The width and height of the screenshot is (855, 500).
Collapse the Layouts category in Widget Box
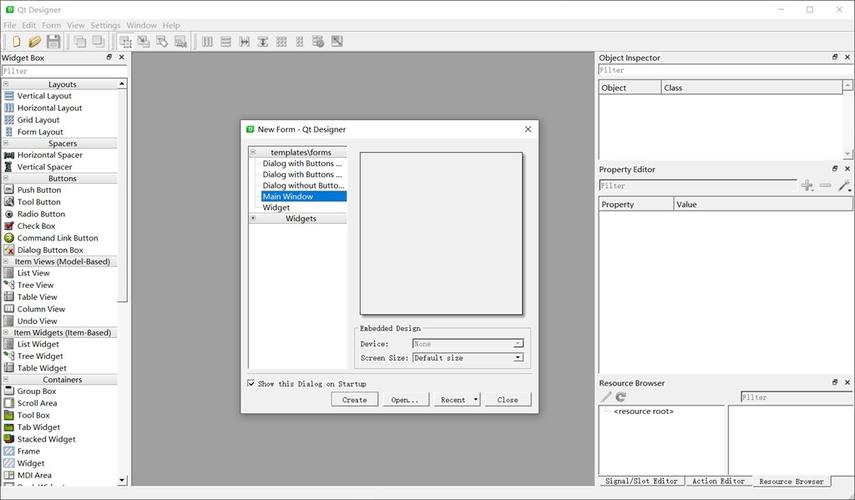[5, 84]
